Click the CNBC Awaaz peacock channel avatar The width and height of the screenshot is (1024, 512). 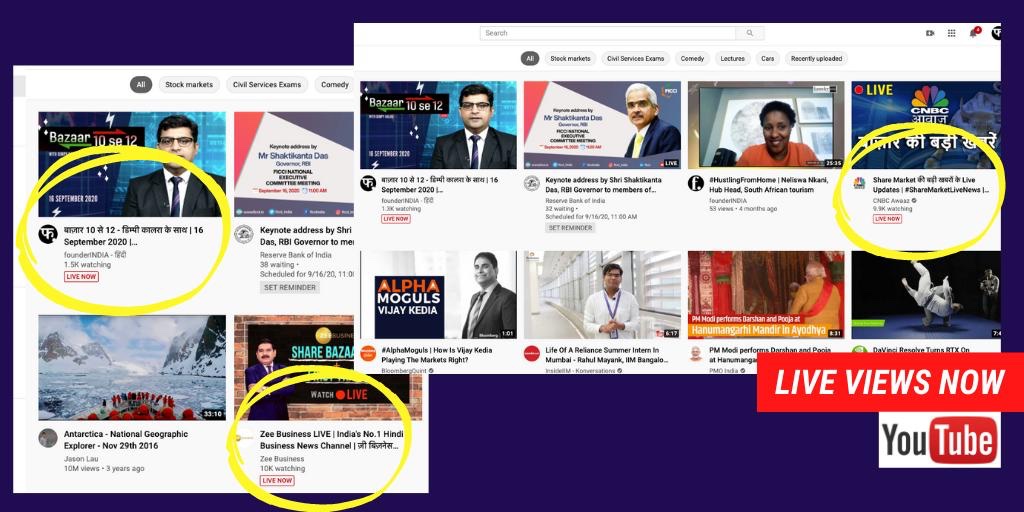[x=859, y=183]
